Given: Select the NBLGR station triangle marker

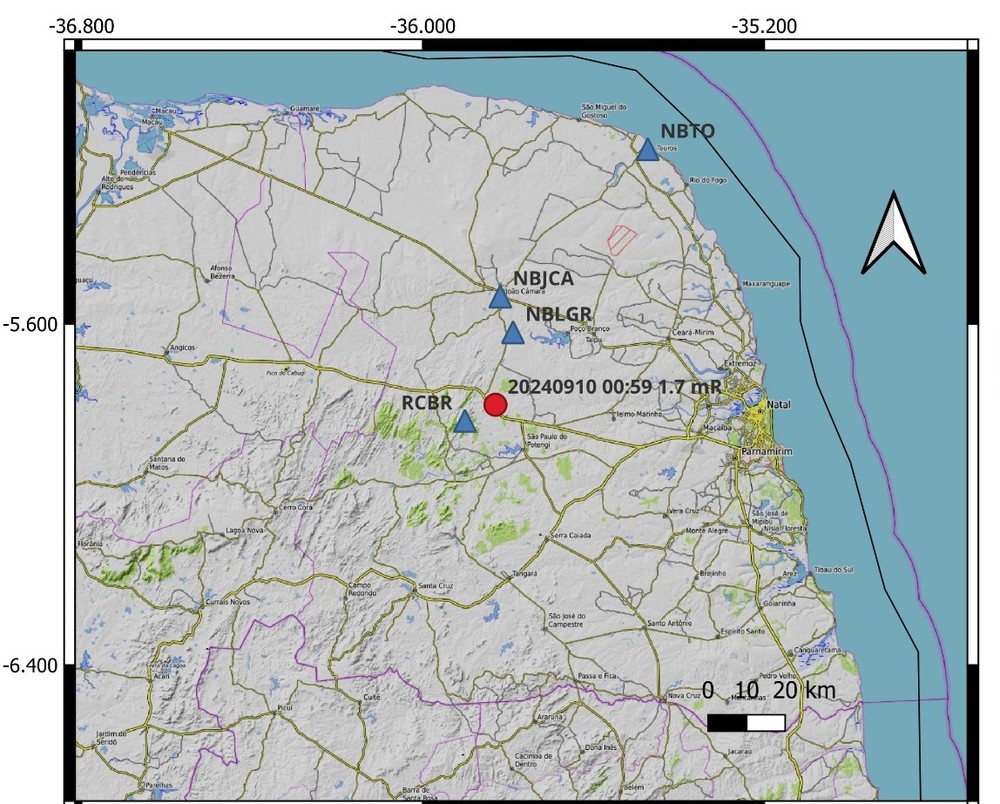Looking at the screenshot, I should 513,332.
